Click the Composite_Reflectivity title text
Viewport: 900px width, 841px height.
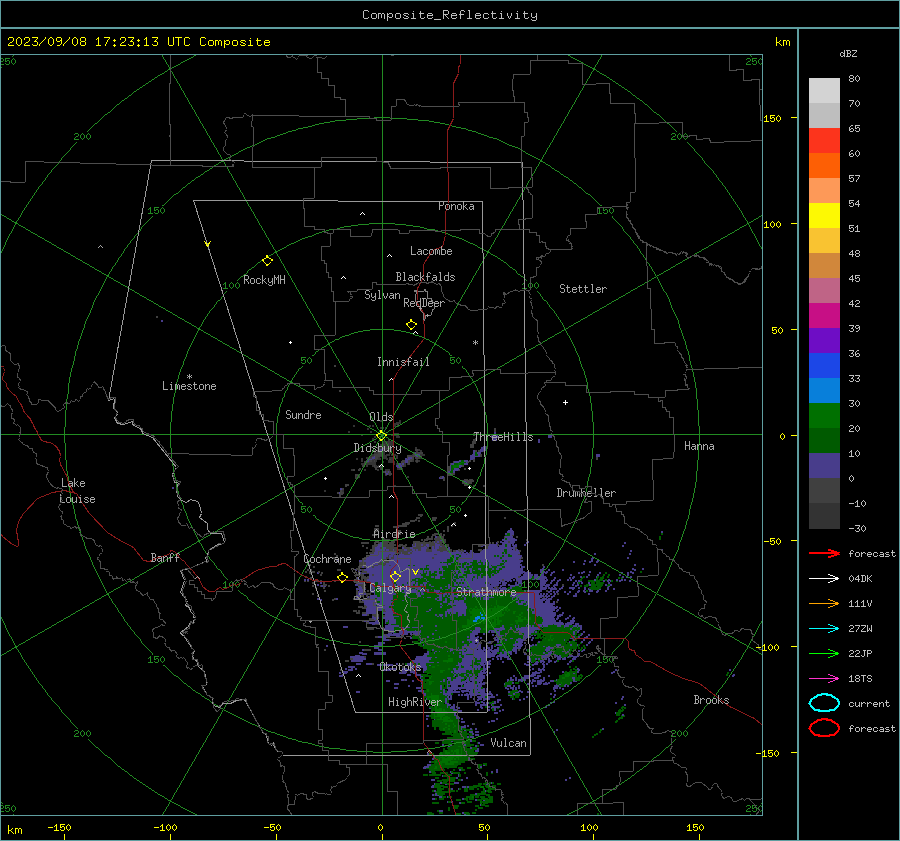coord(450,15)
